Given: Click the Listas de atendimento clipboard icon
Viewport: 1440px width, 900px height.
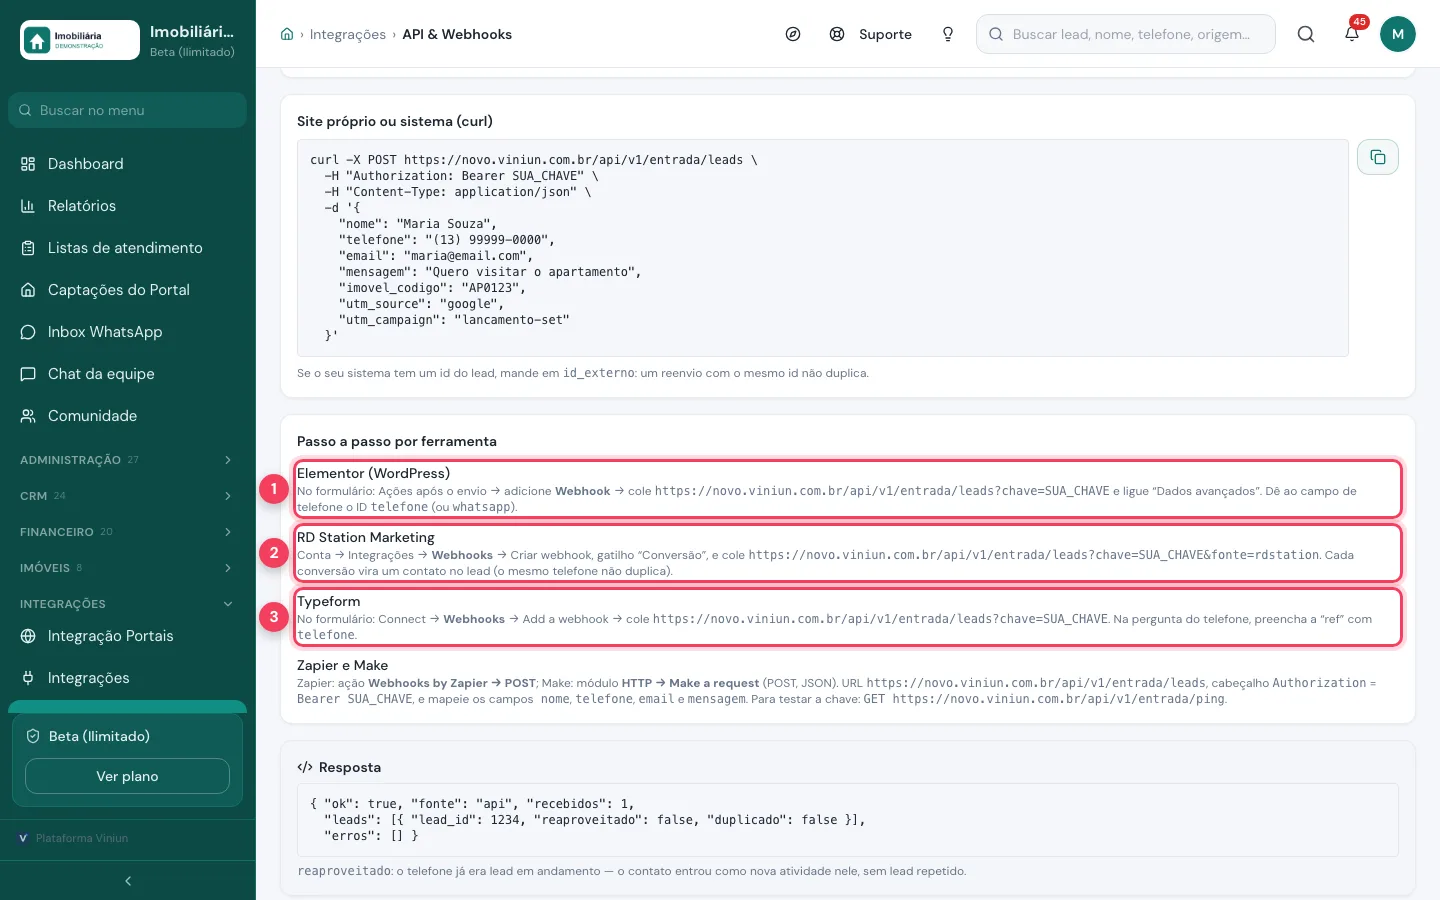Looking at the screenshot, I should 28,248.
